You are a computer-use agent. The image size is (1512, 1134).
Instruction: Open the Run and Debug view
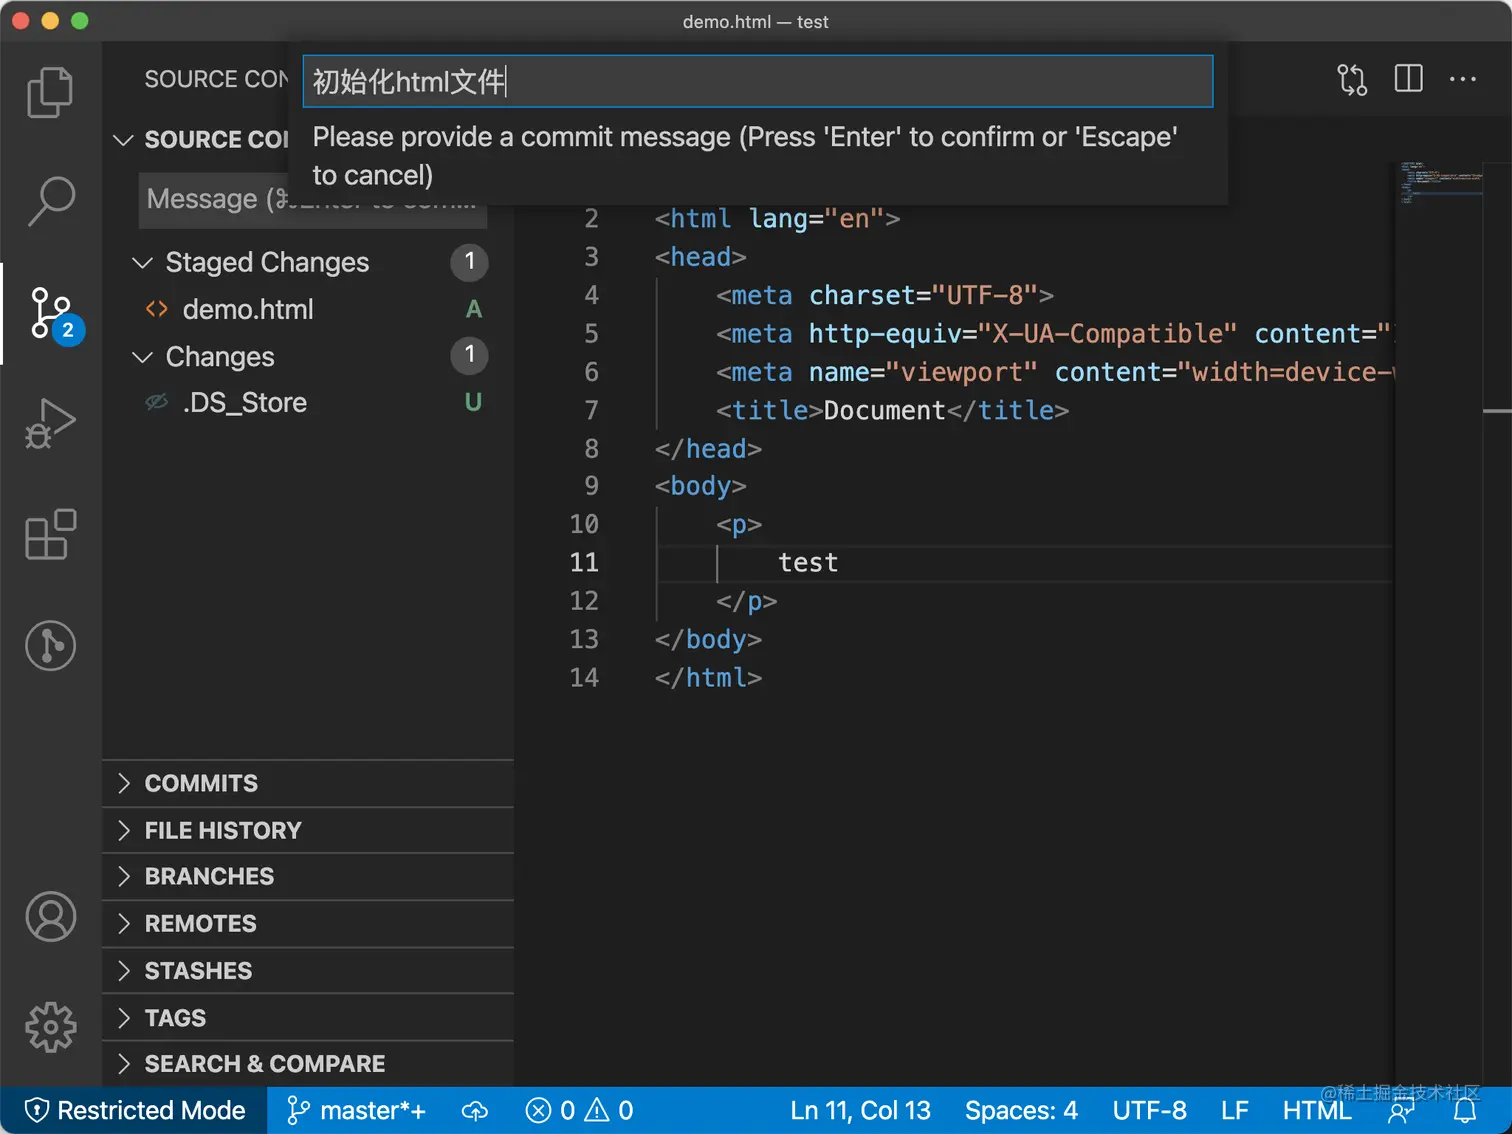pyautogui.click(x=50, y=423)
